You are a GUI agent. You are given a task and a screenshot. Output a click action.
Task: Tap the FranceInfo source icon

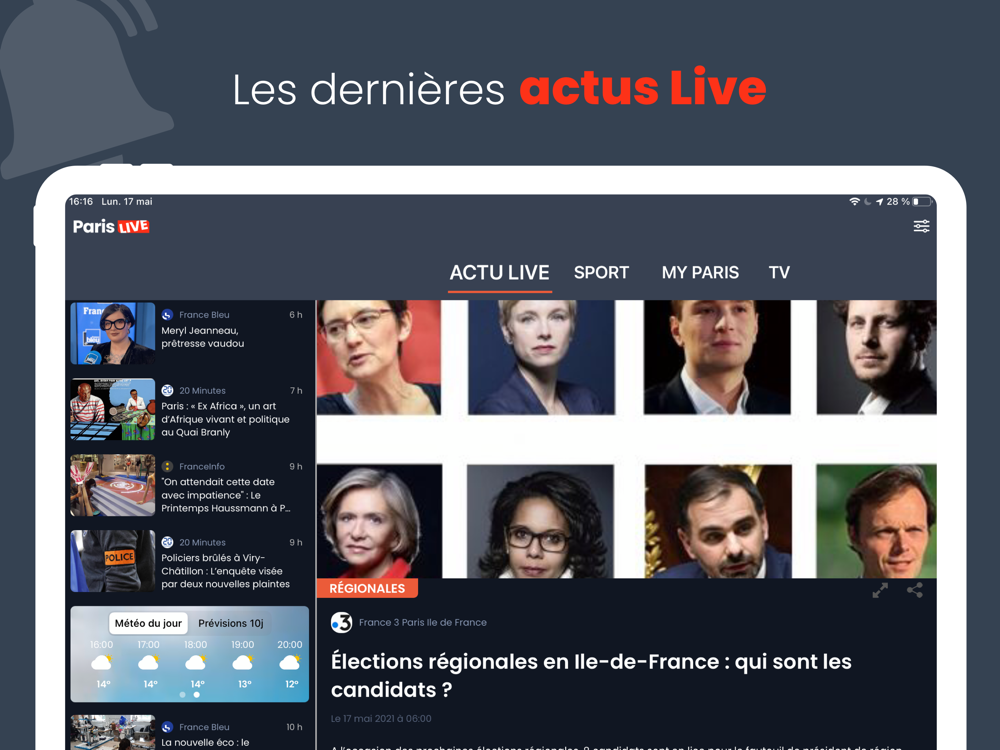tap(167, 466)
